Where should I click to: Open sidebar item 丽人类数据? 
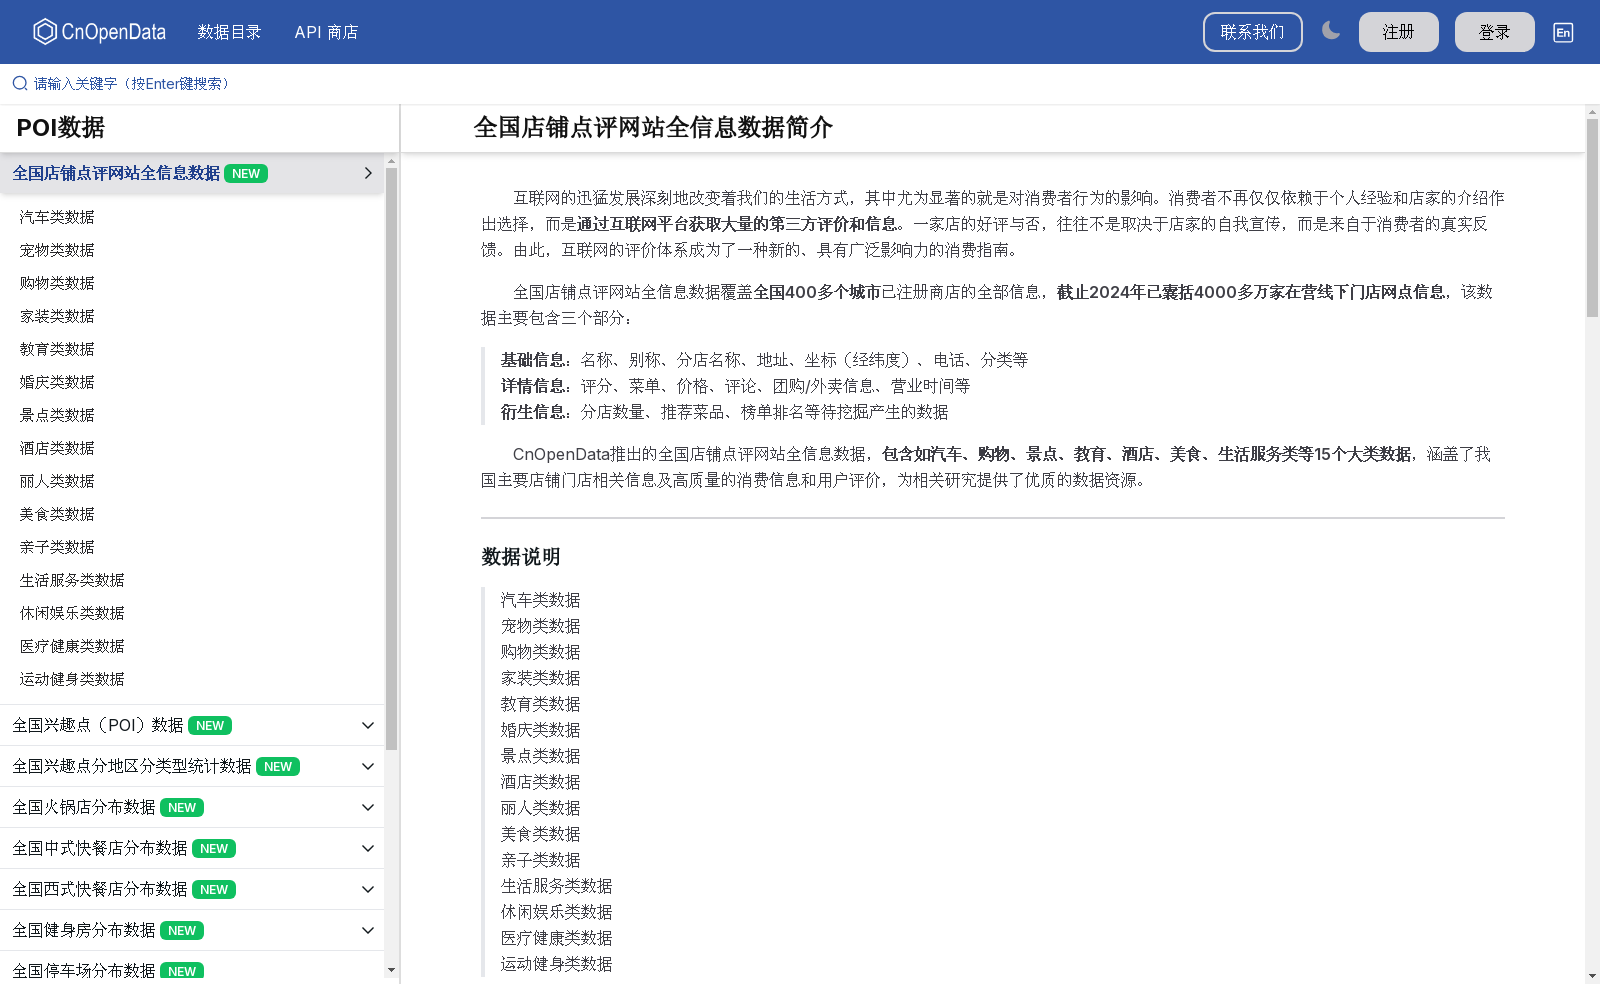pyautogui.click(x=57, y=481)
